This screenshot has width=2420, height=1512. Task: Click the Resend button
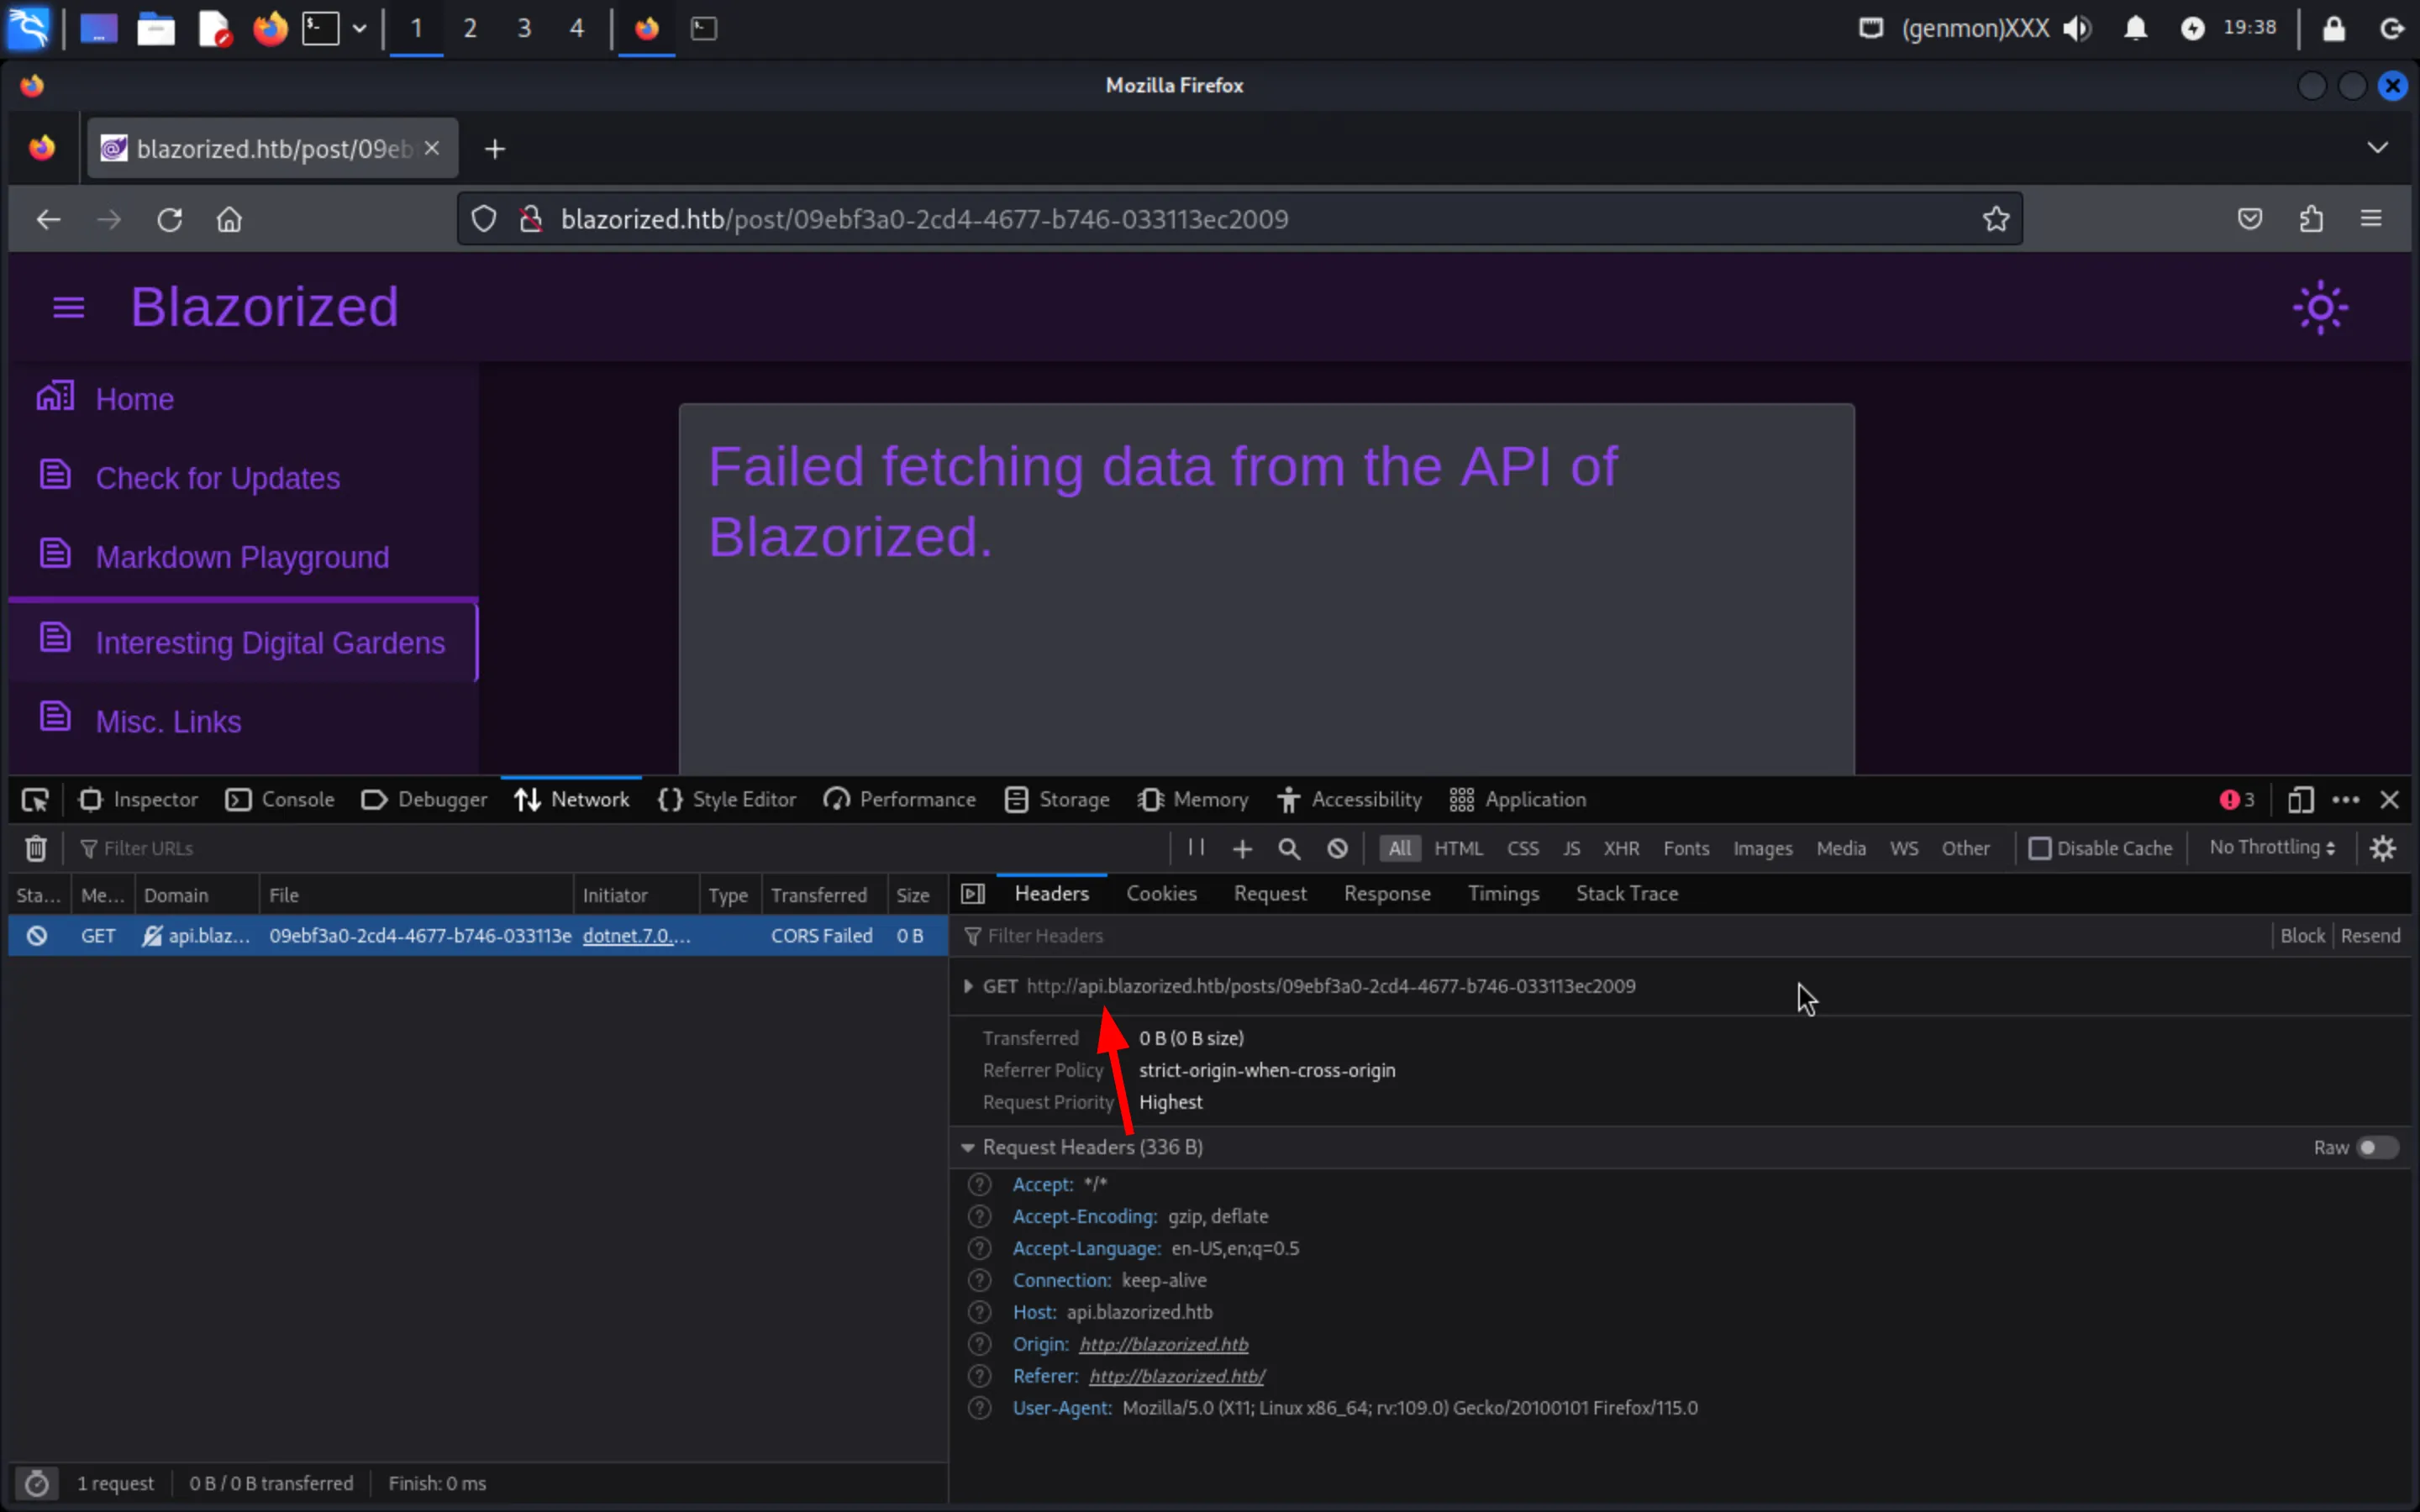pyautogui.click(x=2370, y=935)
